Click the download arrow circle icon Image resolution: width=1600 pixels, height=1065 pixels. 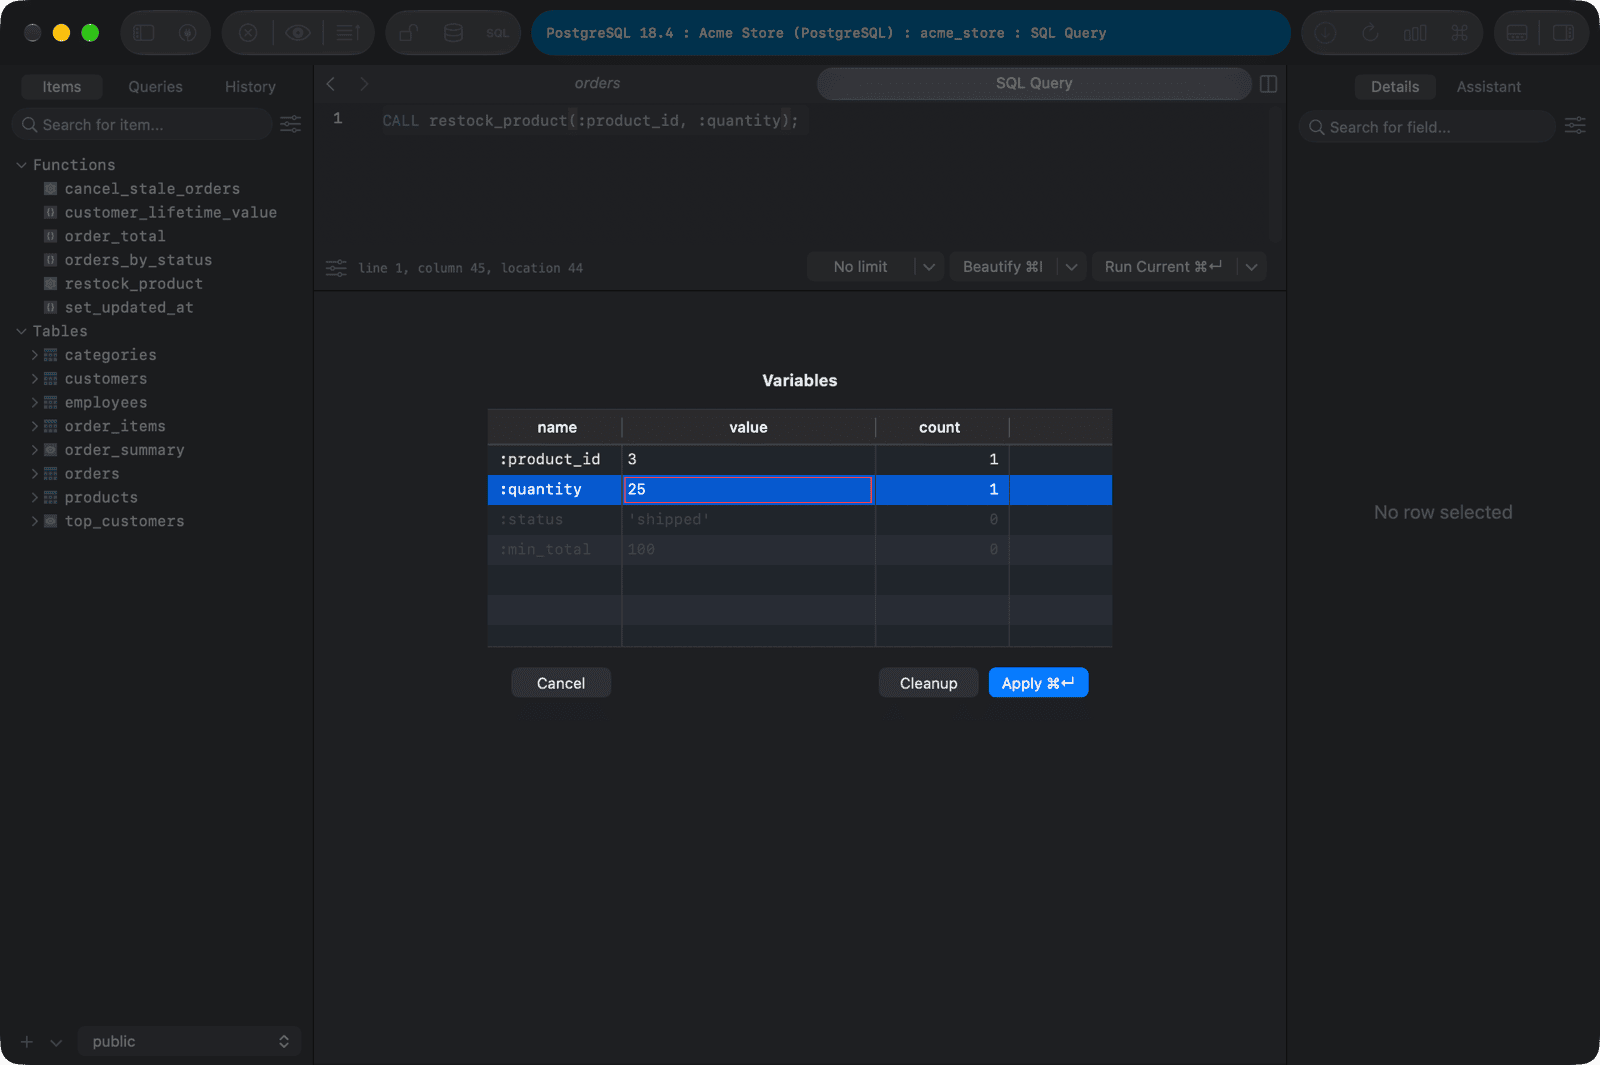tap(1325, 33)
